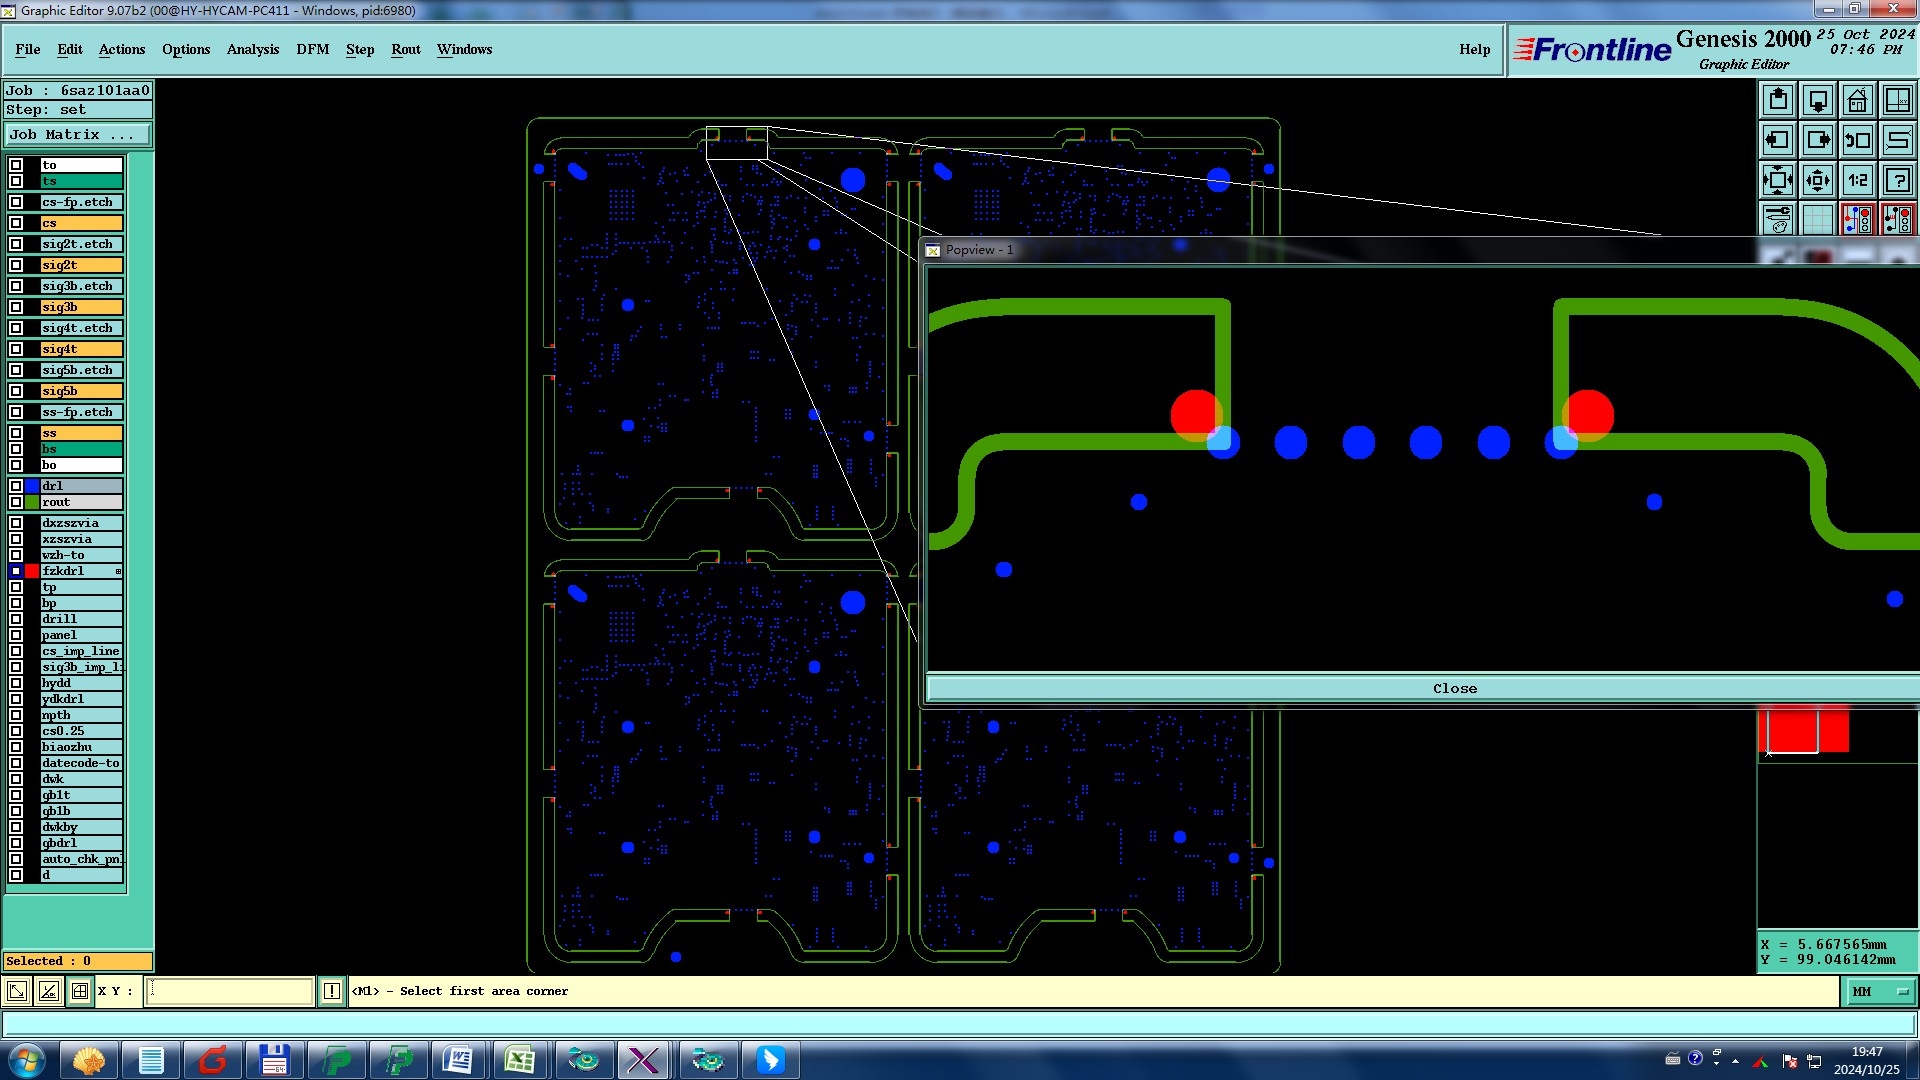Click the pan right arrow icon
This screenshot has height=1080, width=1920.
coord(1817,140)
